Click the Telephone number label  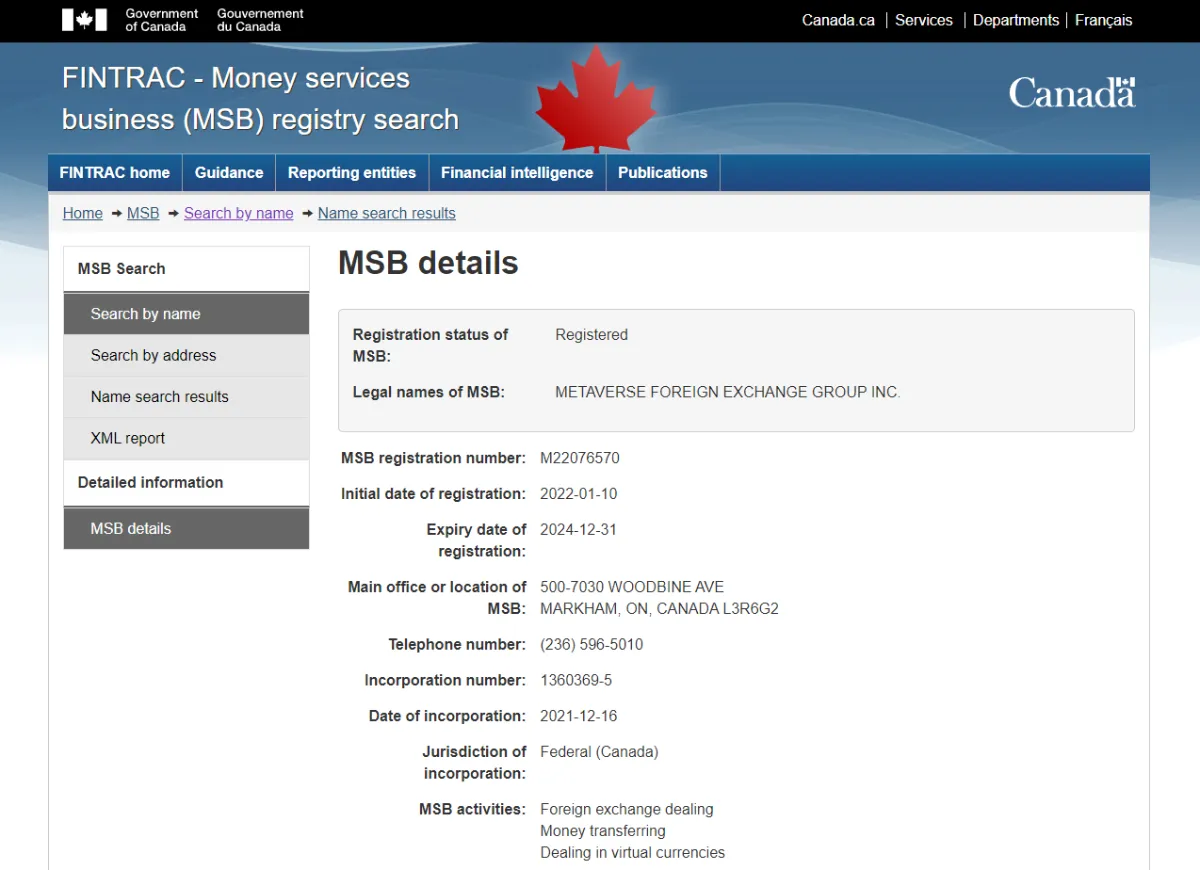(x=457, y=645)
